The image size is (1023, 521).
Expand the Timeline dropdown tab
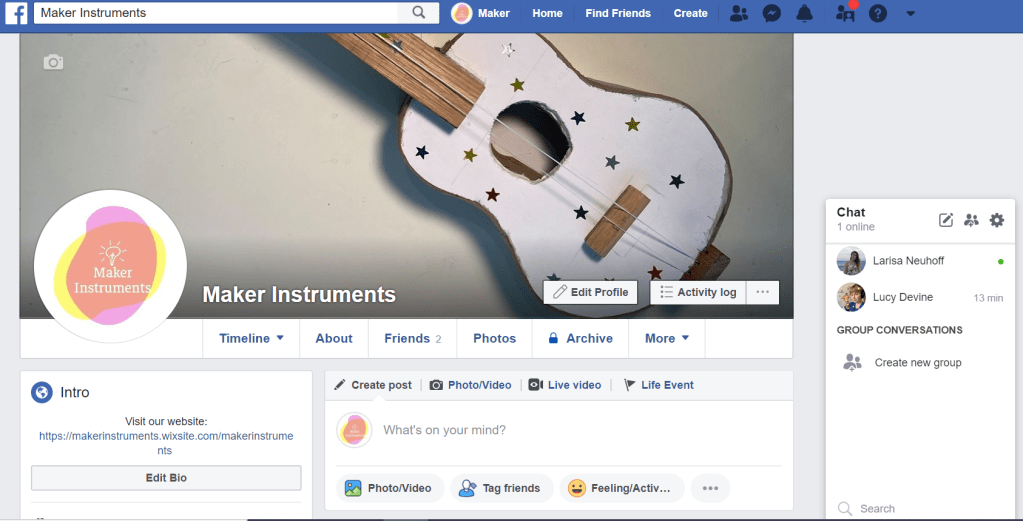pos(251,338)
